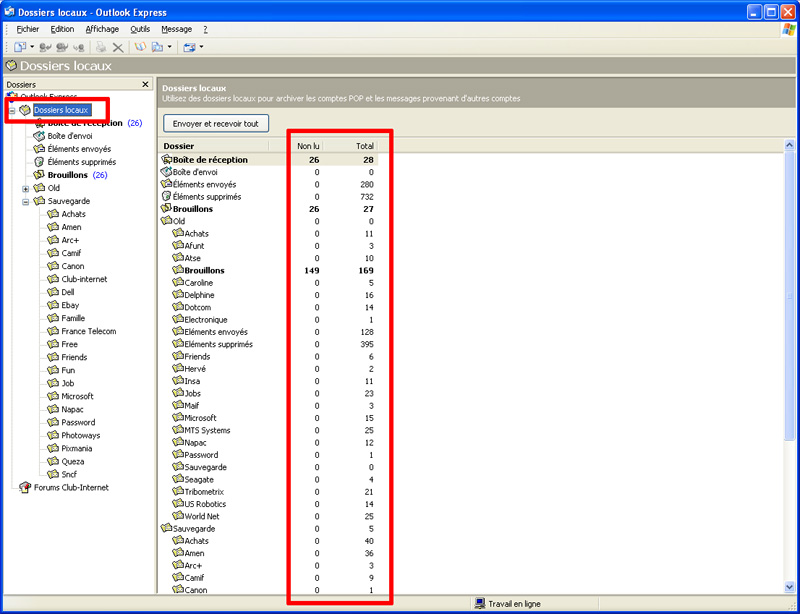Select Queza in the Dossiers tree
Viewport: 800px width, 614px height.
point(73,461)
